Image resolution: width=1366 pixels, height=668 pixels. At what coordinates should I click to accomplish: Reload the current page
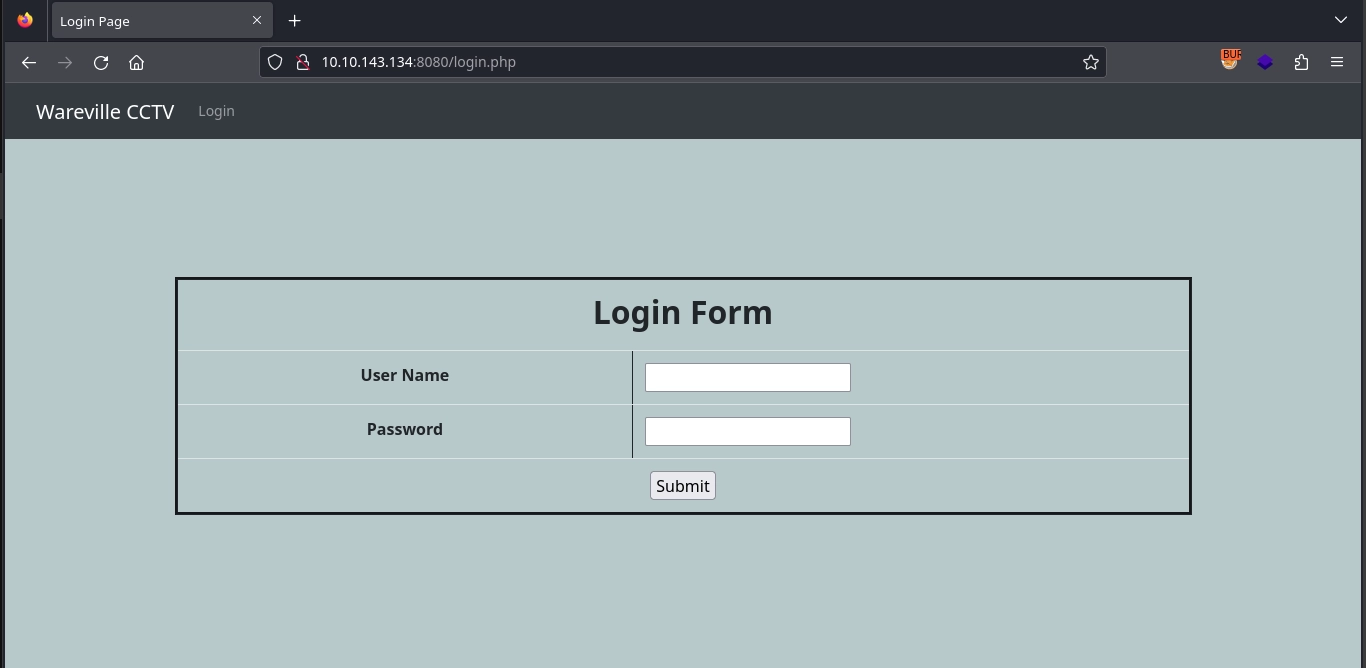(101, 62)
